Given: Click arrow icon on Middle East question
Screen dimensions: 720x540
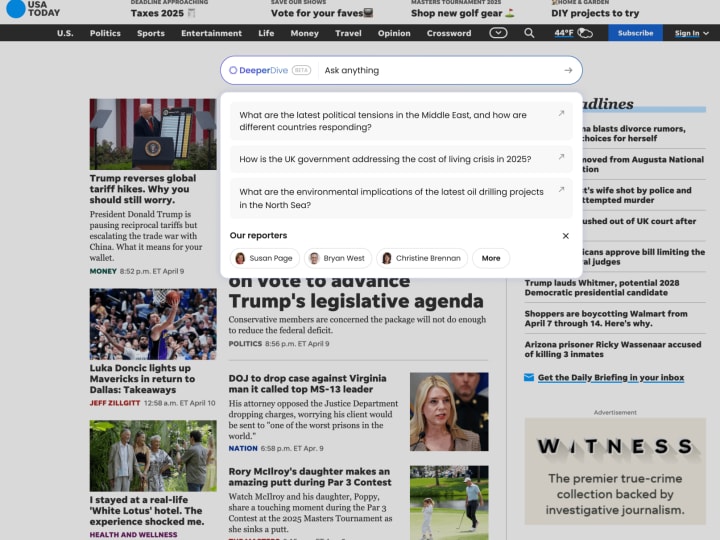Looking at the screenshot, I should 561,113.
